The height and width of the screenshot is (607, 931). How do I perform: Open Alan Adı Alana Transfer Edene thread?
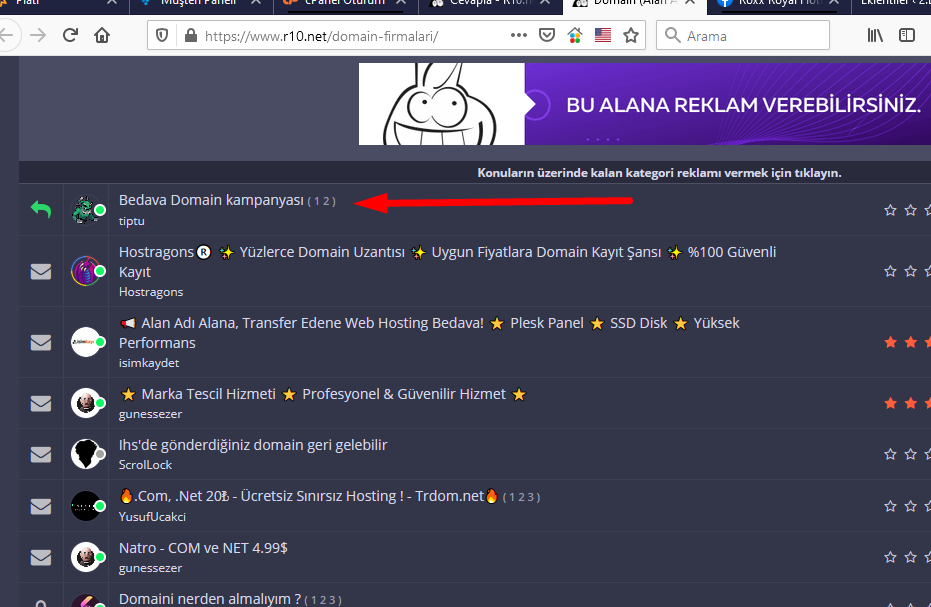429,333
